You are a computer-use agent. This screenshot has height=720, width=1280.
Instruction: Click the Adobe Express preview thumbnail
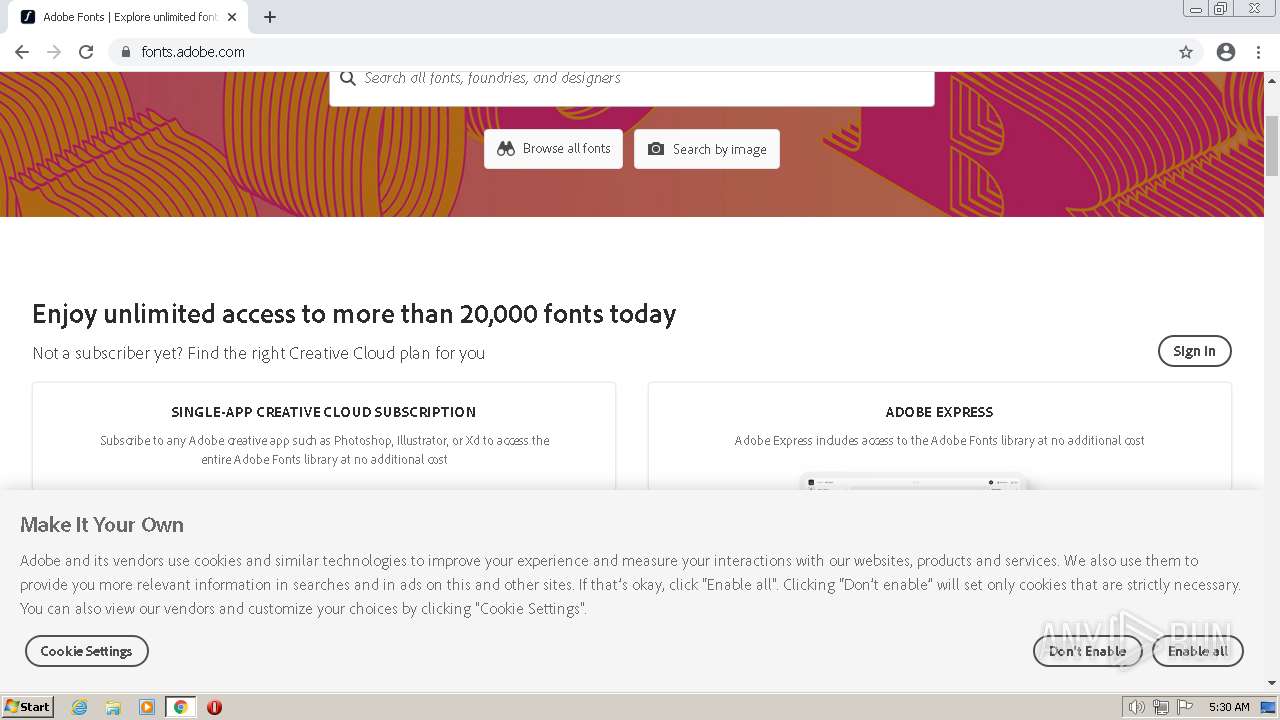915,482
